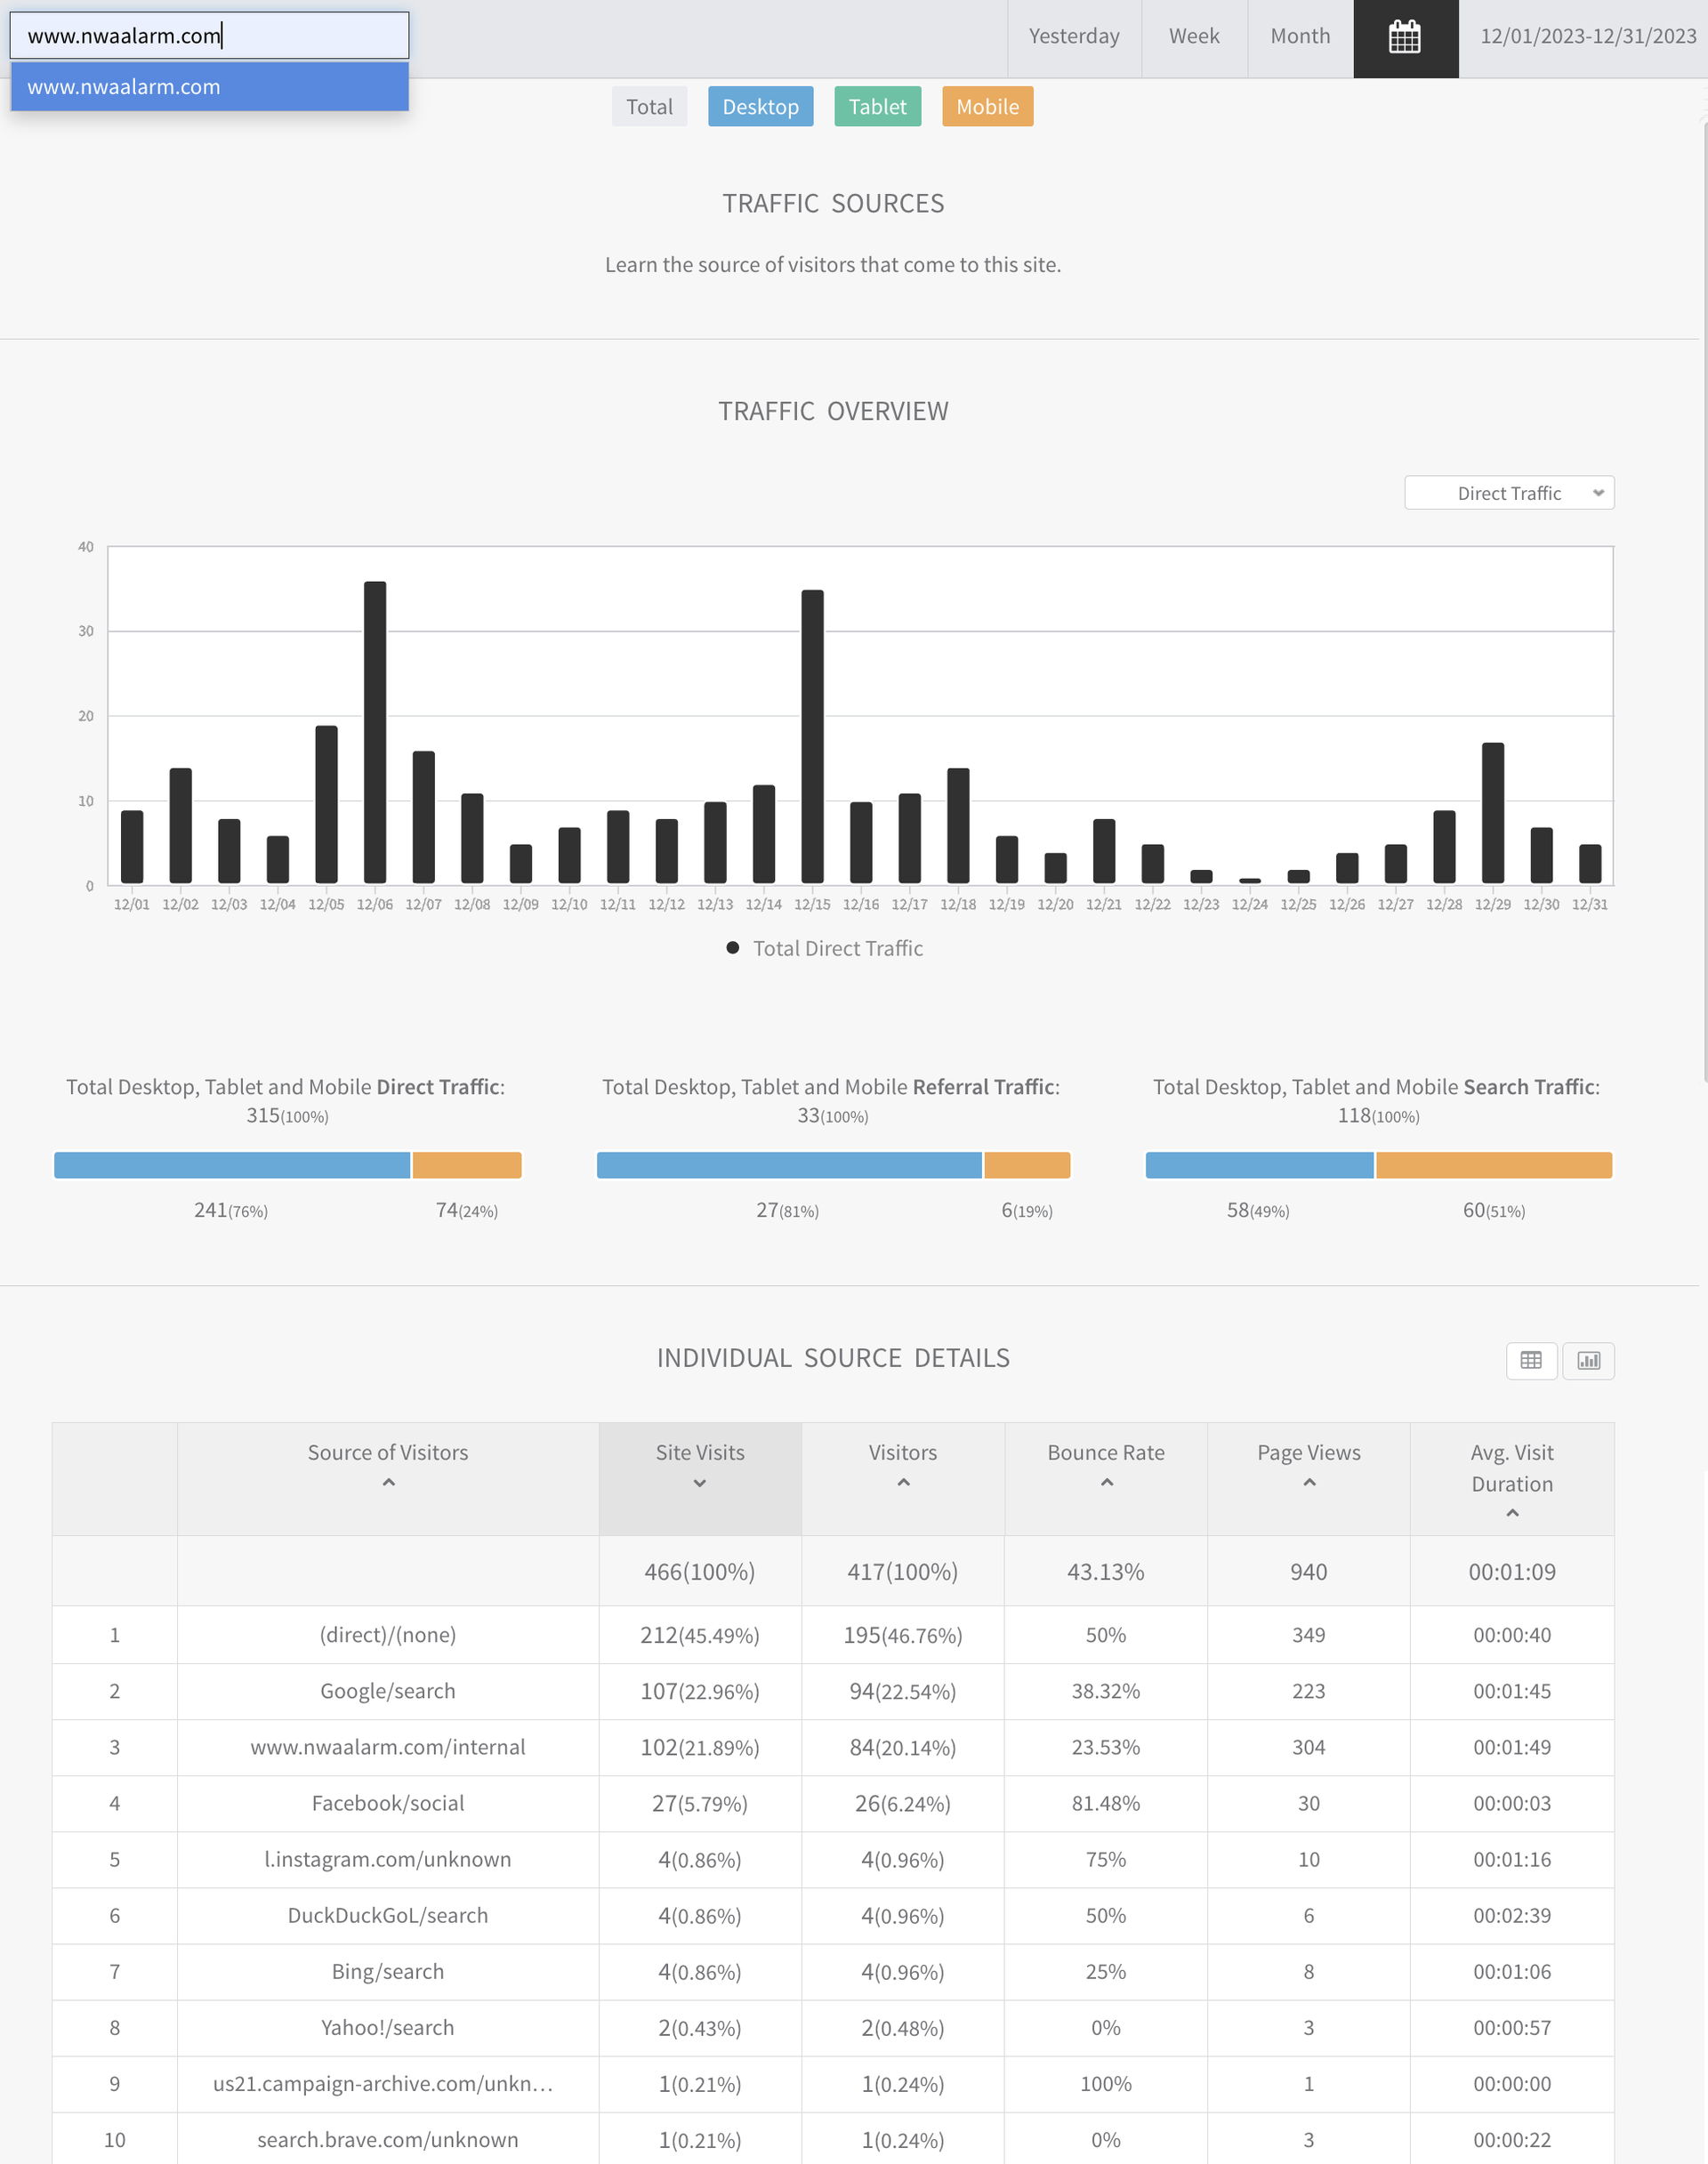1708x2164 pixels.
Task: Switch to bar chart view icon
Action: click(x=1588, y=1360)
